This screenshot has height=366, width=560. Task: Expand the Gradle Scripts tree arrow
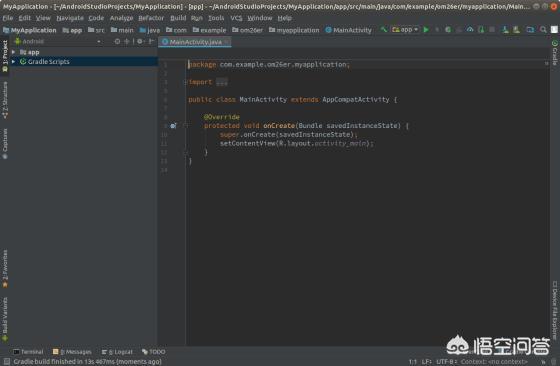[x=14, y=61]
